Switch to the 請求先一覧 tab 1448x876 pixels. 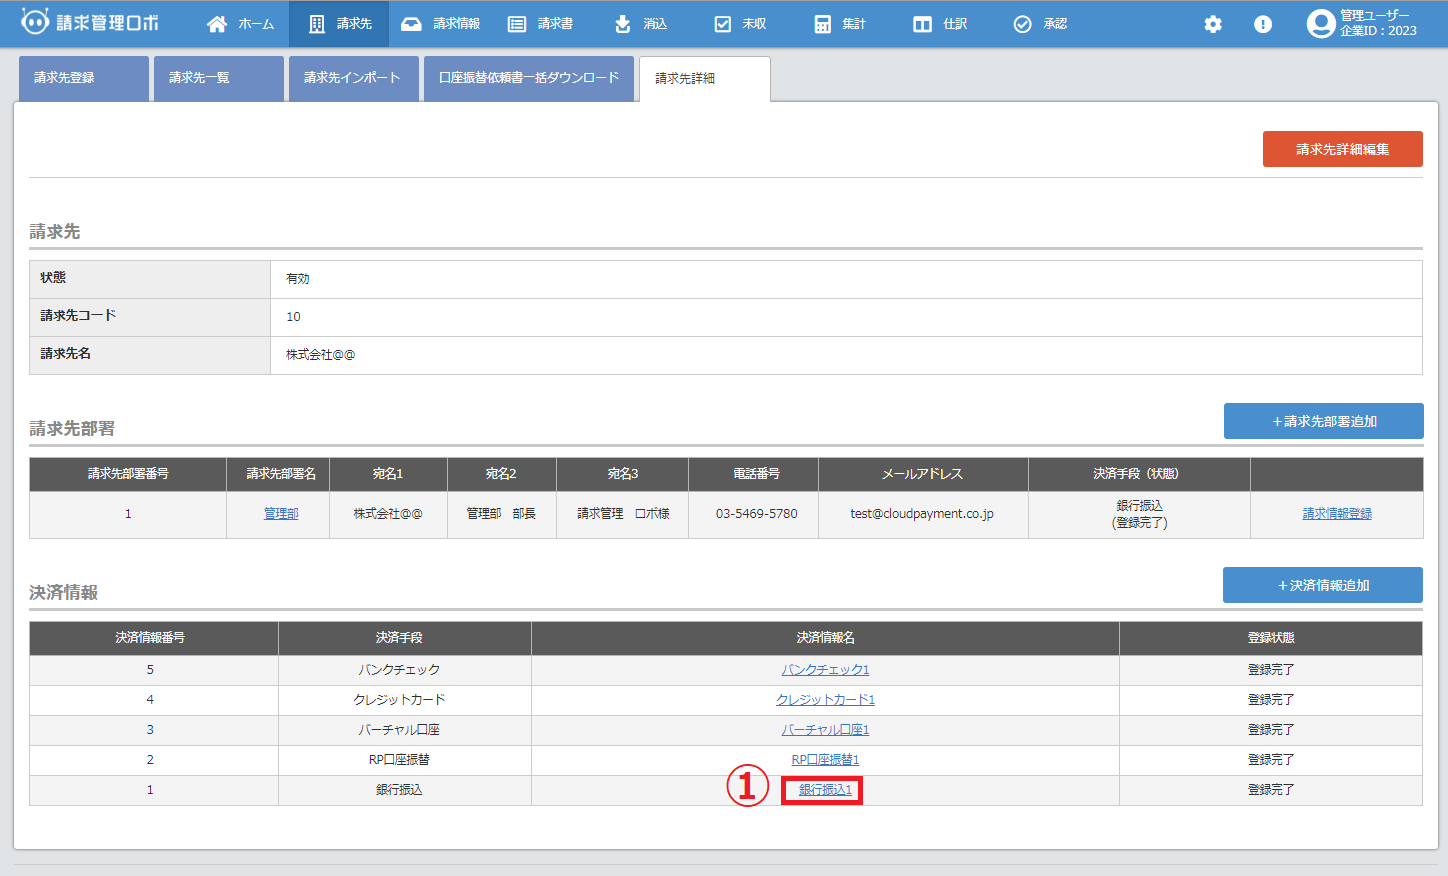click(218, 78)
